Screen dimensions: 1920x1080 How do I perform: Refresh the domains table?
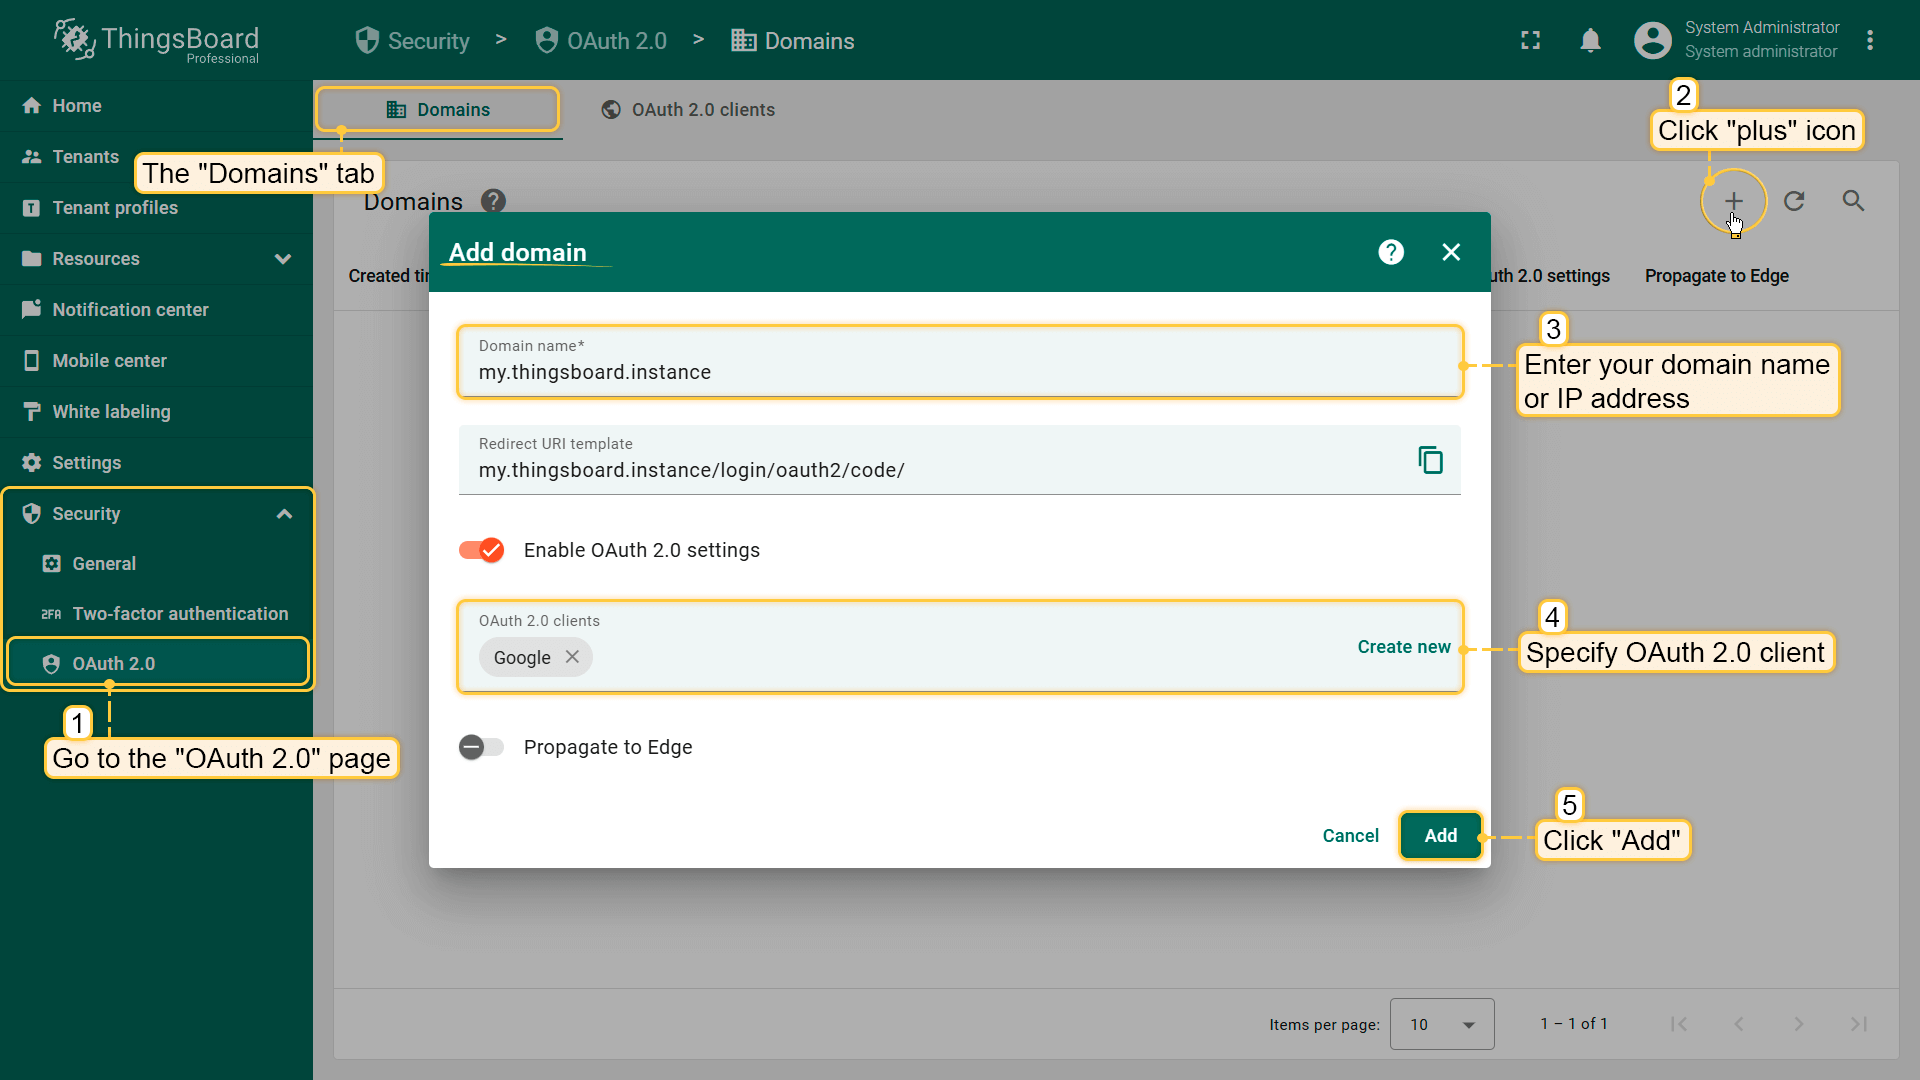[1794, 201]
